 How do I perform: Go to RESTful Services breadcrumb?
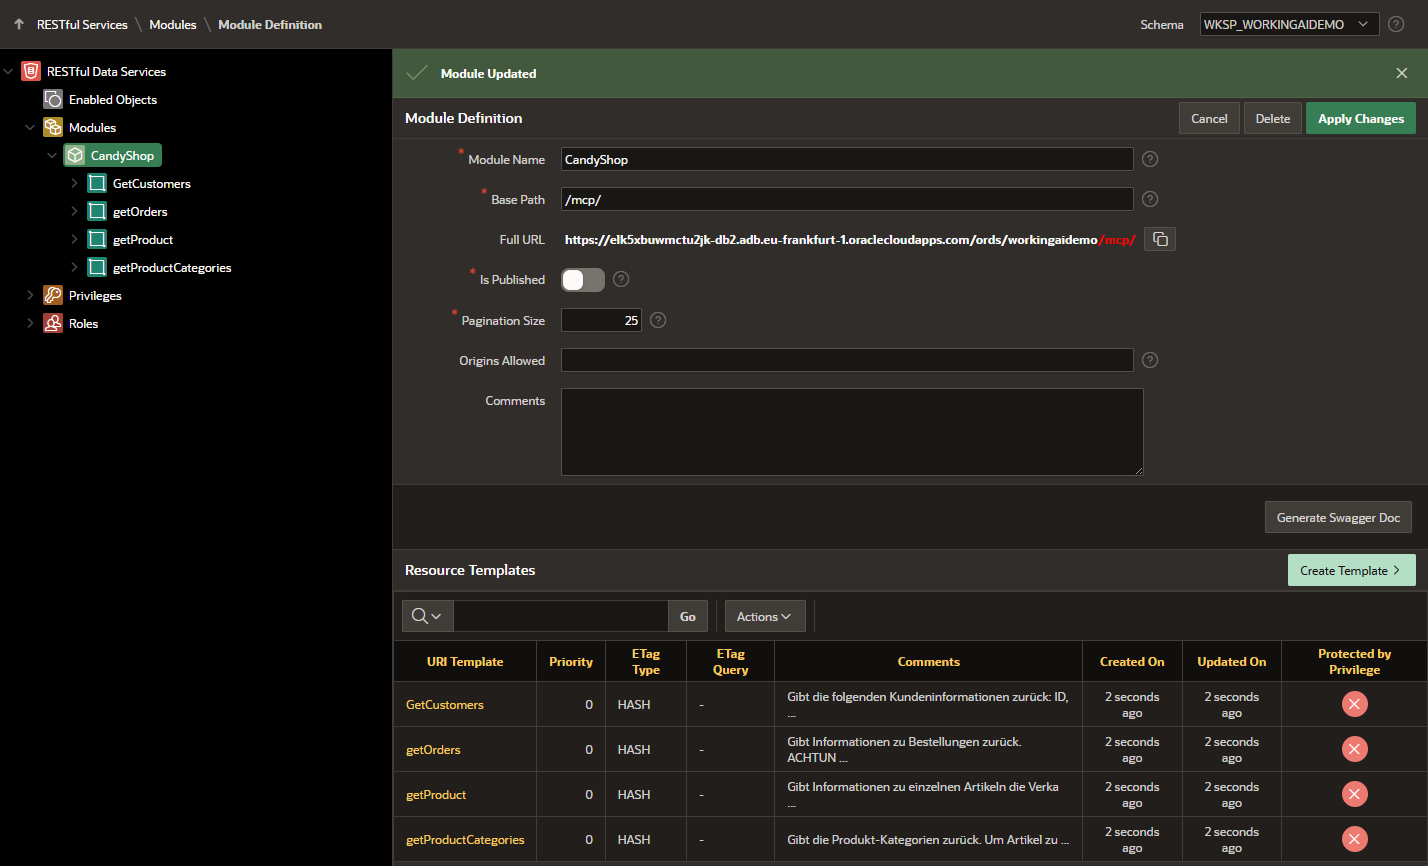pos(82,24)
